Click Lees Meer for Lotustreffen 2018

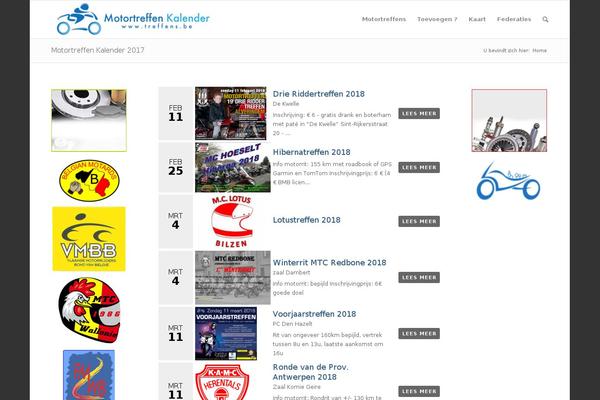point(419,221)
